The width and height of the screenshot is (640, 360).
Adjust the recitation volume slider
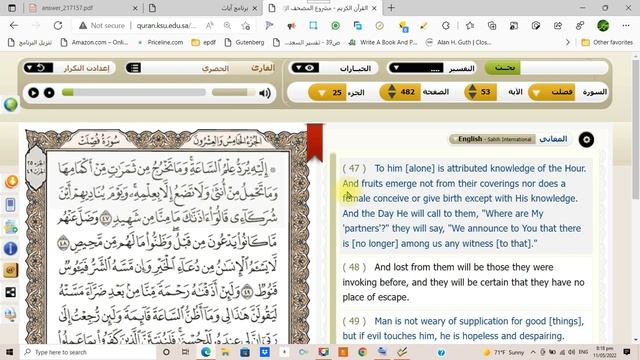tap(233, 93)
